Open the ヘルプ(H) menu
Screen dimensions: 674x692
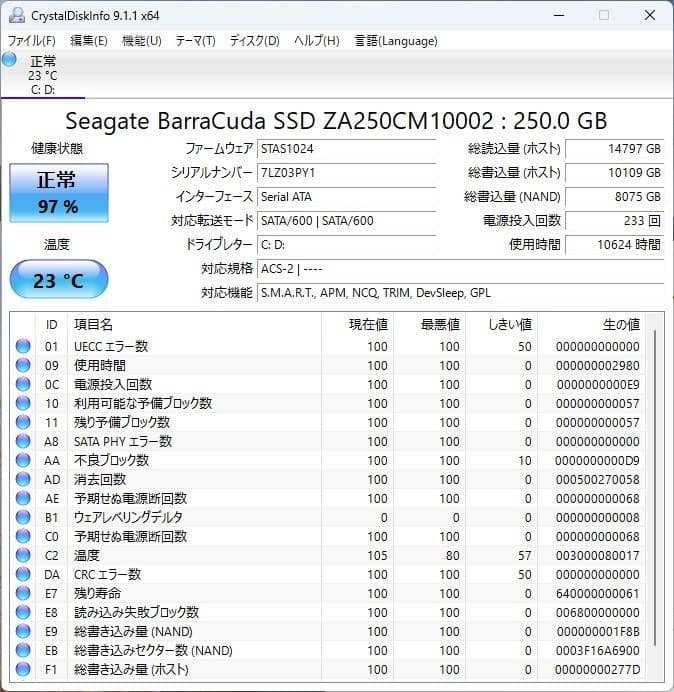pyautogui.click(x=316, y=41)
